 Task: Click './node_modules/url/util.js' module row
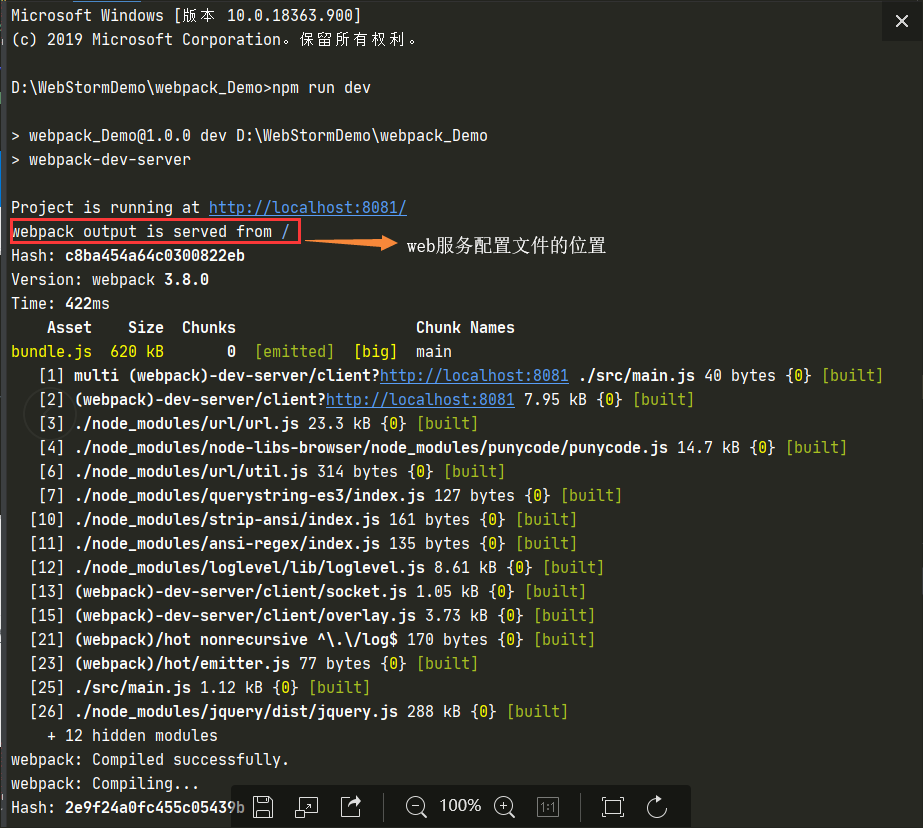click(x=272, y=472)
